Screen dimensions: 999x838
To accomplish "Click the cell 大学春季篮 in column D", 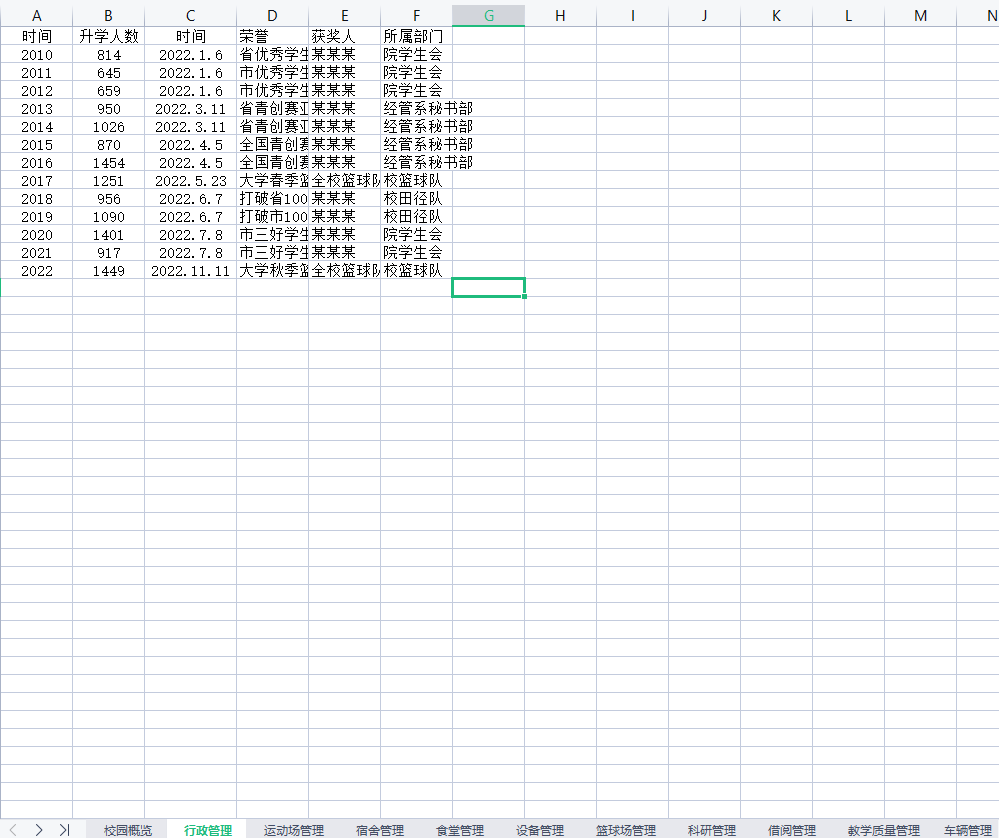I will click(272, 180).
